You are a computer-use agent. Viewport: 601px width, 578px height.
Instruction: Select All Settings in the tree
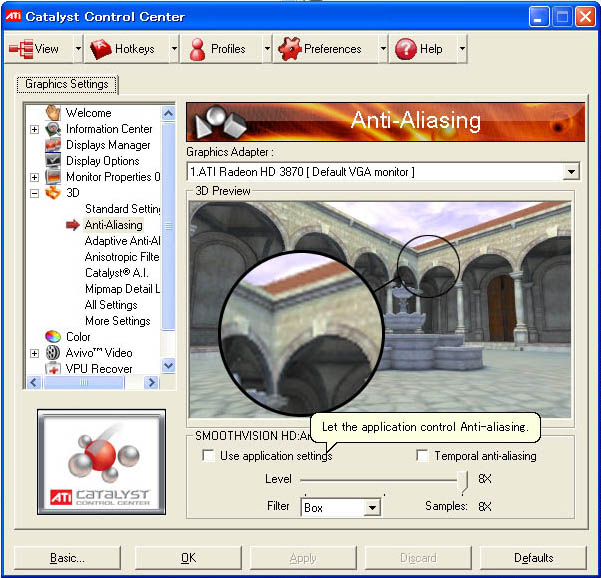click(111, 305)
